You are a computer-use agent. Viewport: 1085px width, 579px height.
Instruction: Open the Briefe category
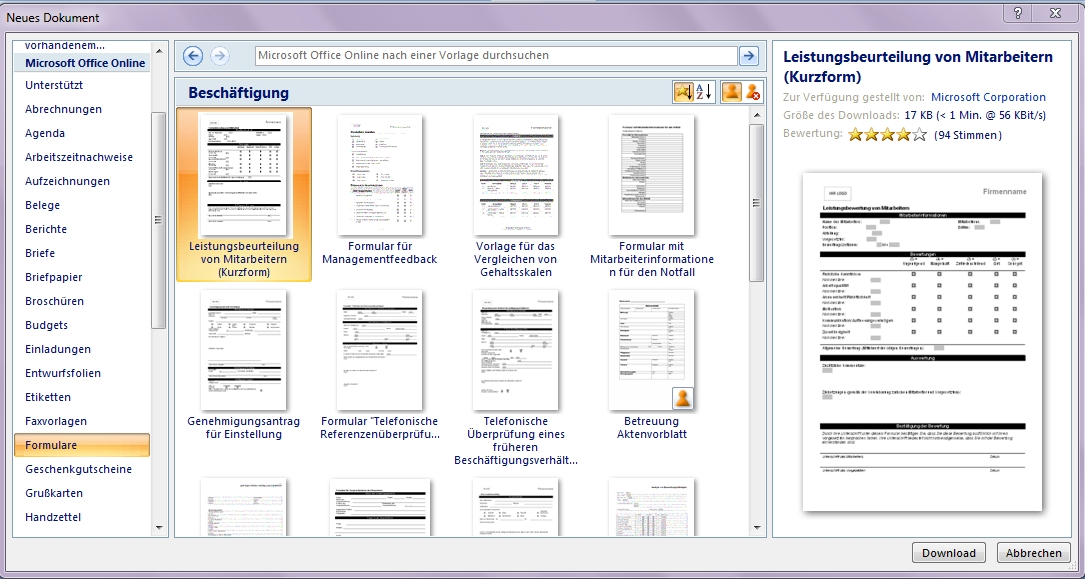(x=40, y=253)
